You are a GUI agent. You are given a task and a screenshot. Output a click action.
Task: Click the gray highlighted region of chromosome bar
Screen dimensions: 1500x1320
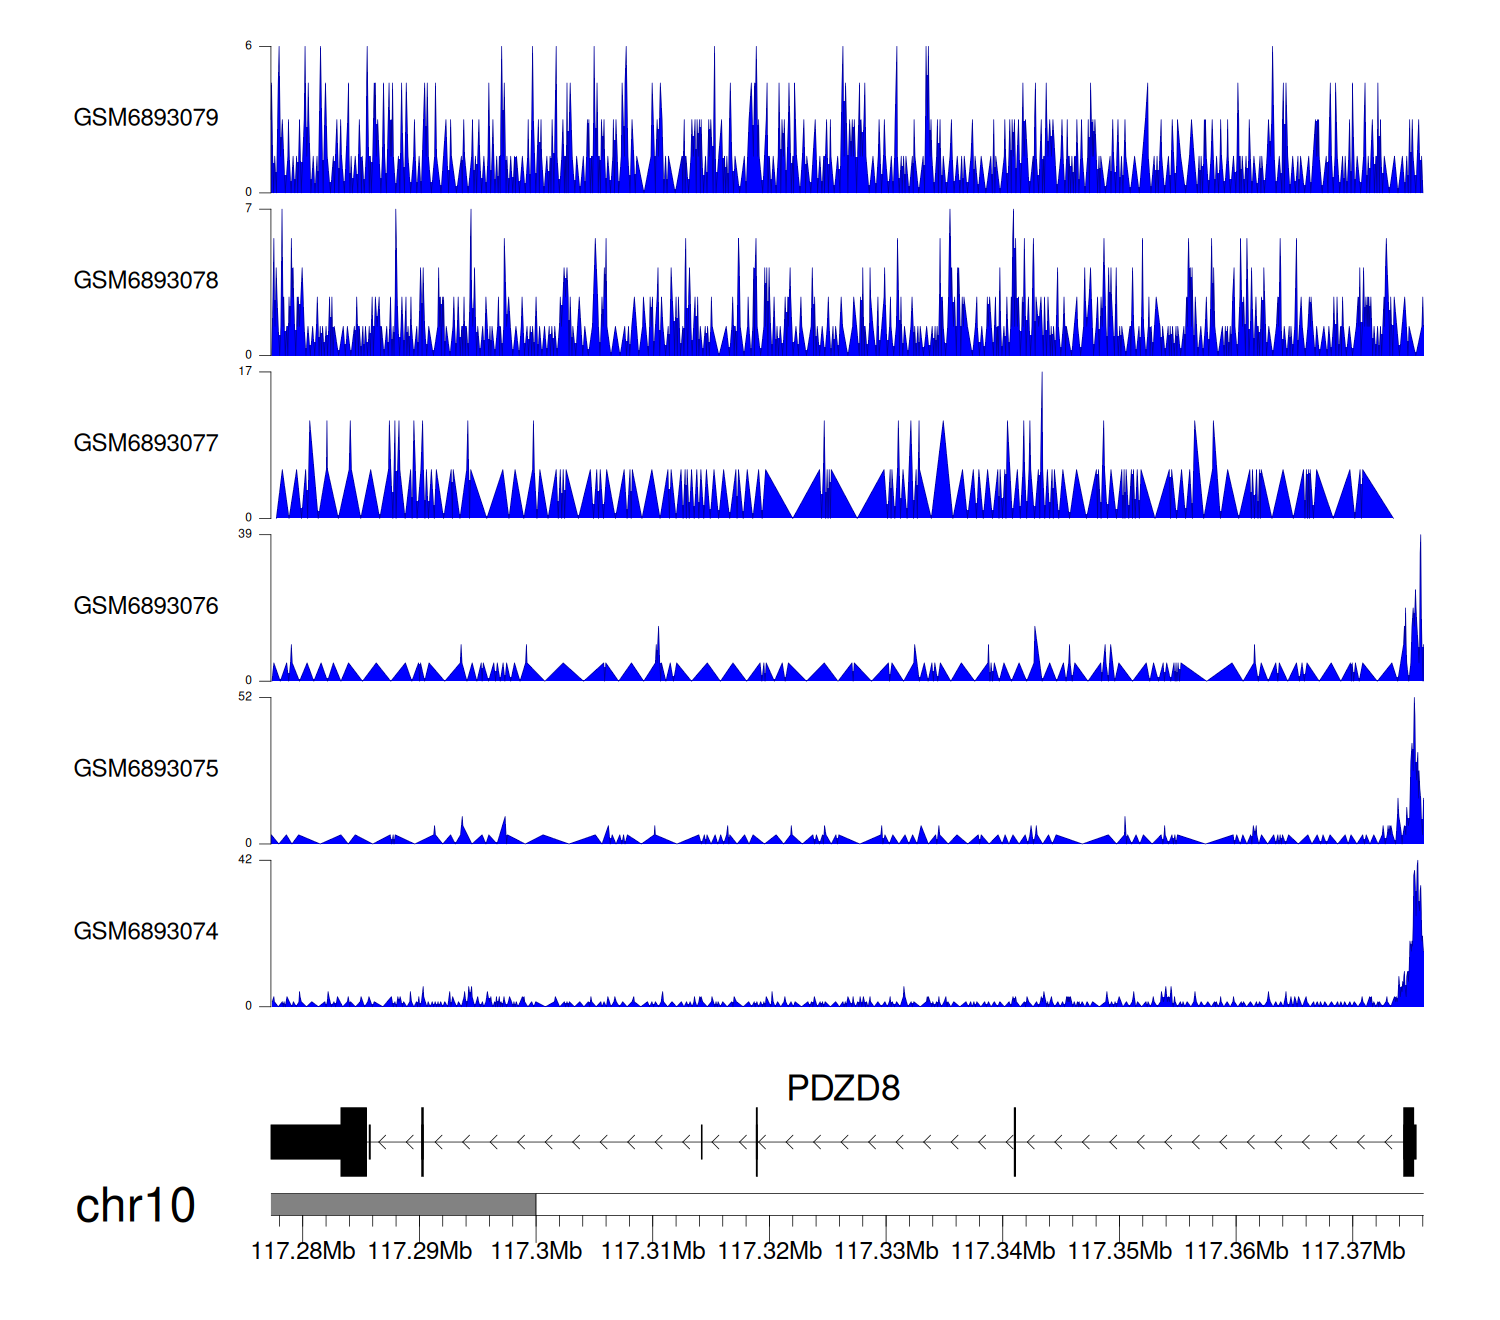click(x=403, y=1204)
